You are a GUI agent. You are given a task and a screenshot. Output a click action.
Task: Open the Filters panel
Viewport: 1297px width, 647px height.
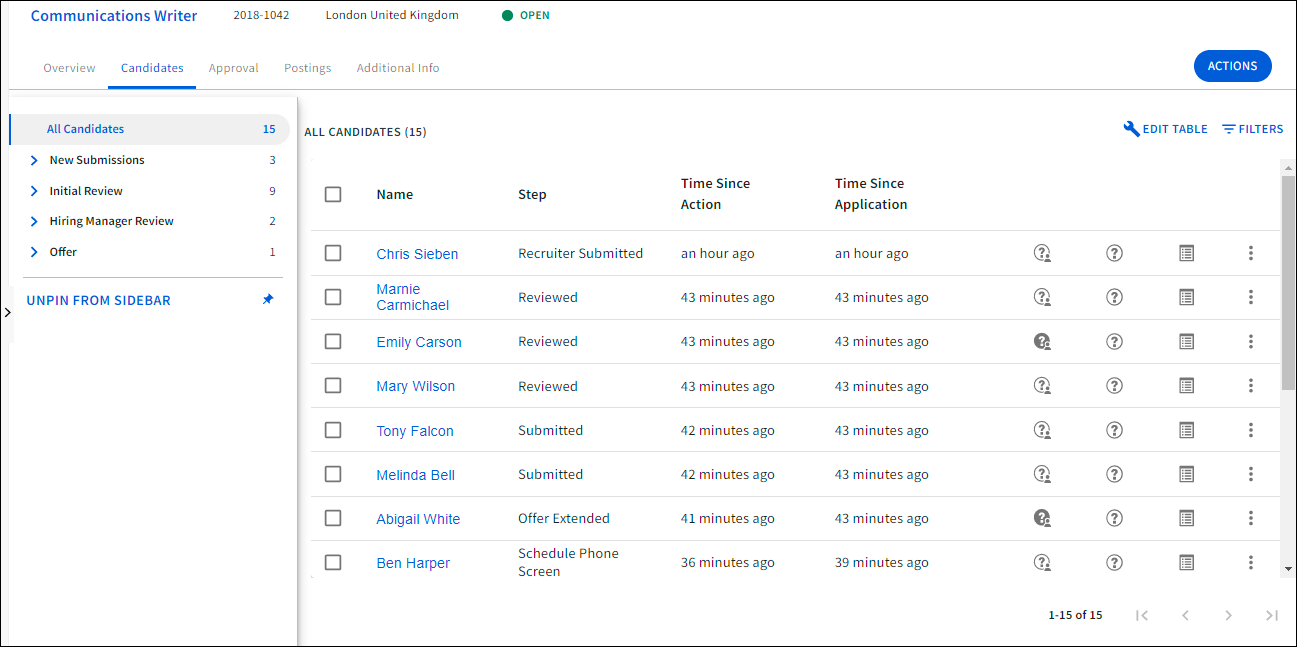[1253, 129]
